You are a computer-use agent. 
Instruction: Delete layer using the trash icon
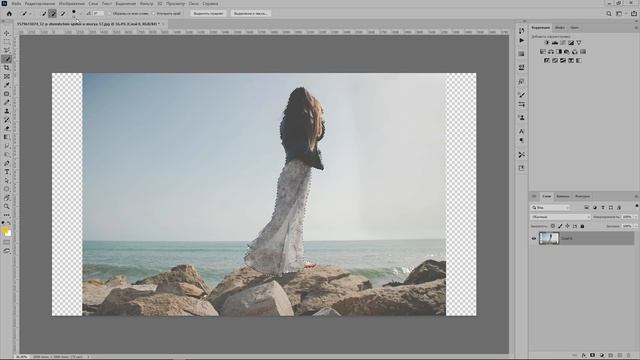tap(629, 356)
